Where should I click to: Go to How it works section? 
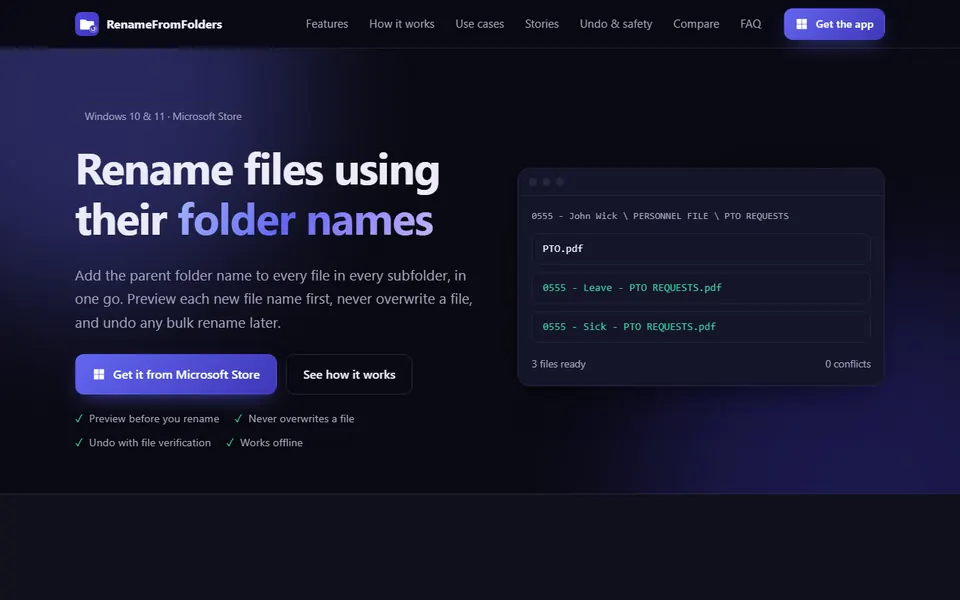pyautogui.click(x=402, y=24)
